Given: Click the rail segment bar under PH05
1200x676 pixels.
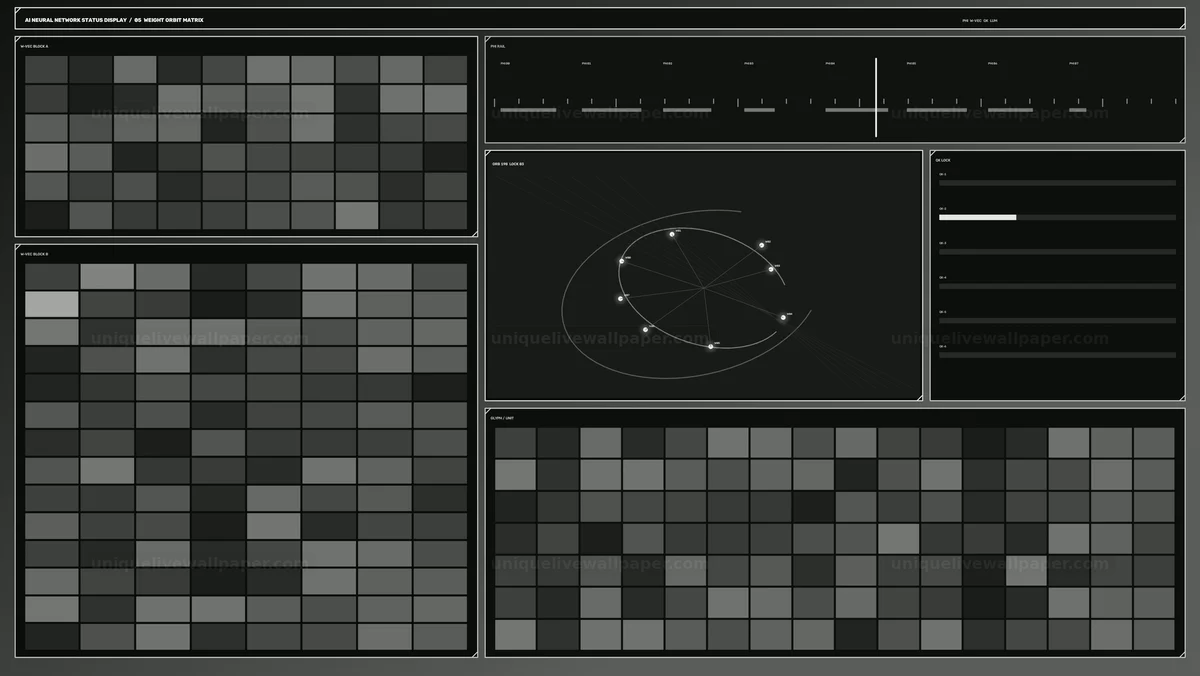Looking at the screenshot, I should tap(936, 110).
